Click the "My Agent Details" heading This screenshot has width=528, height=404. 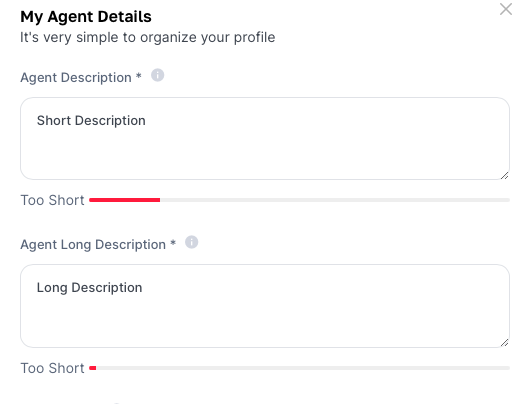click(x=86, y=16)
